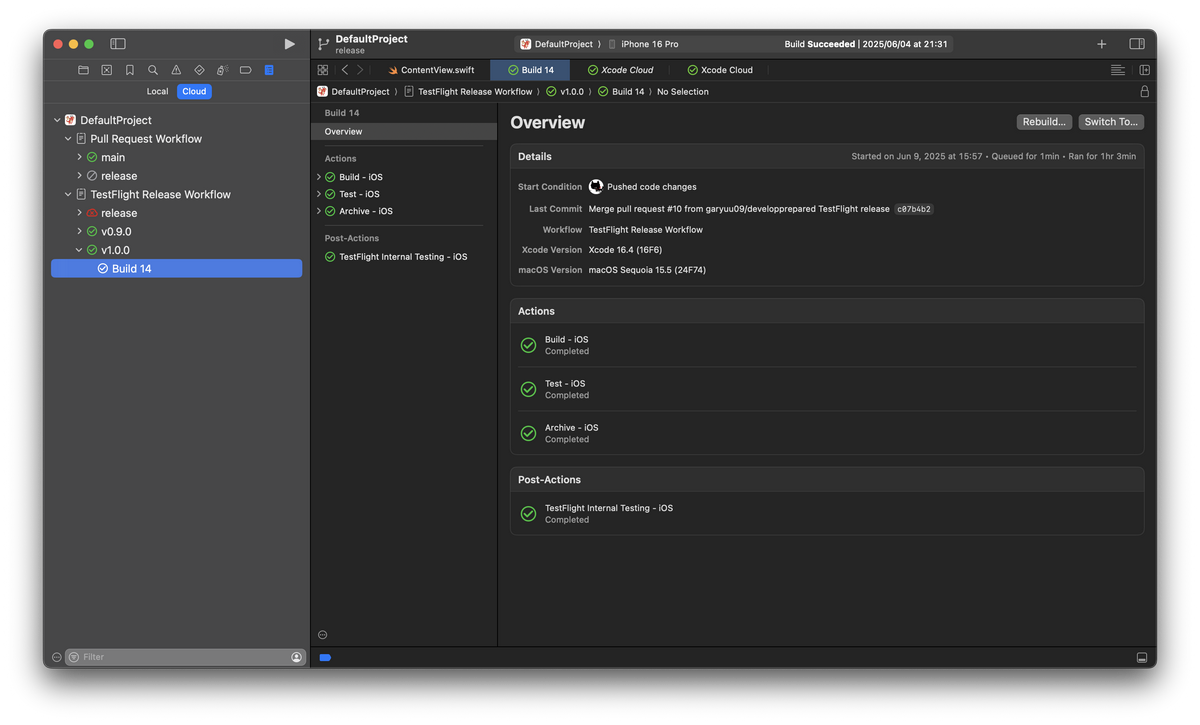Open the non-italic Xcode Cloud tab
The image size is (1200, 725).
click(x=720, y=70)
